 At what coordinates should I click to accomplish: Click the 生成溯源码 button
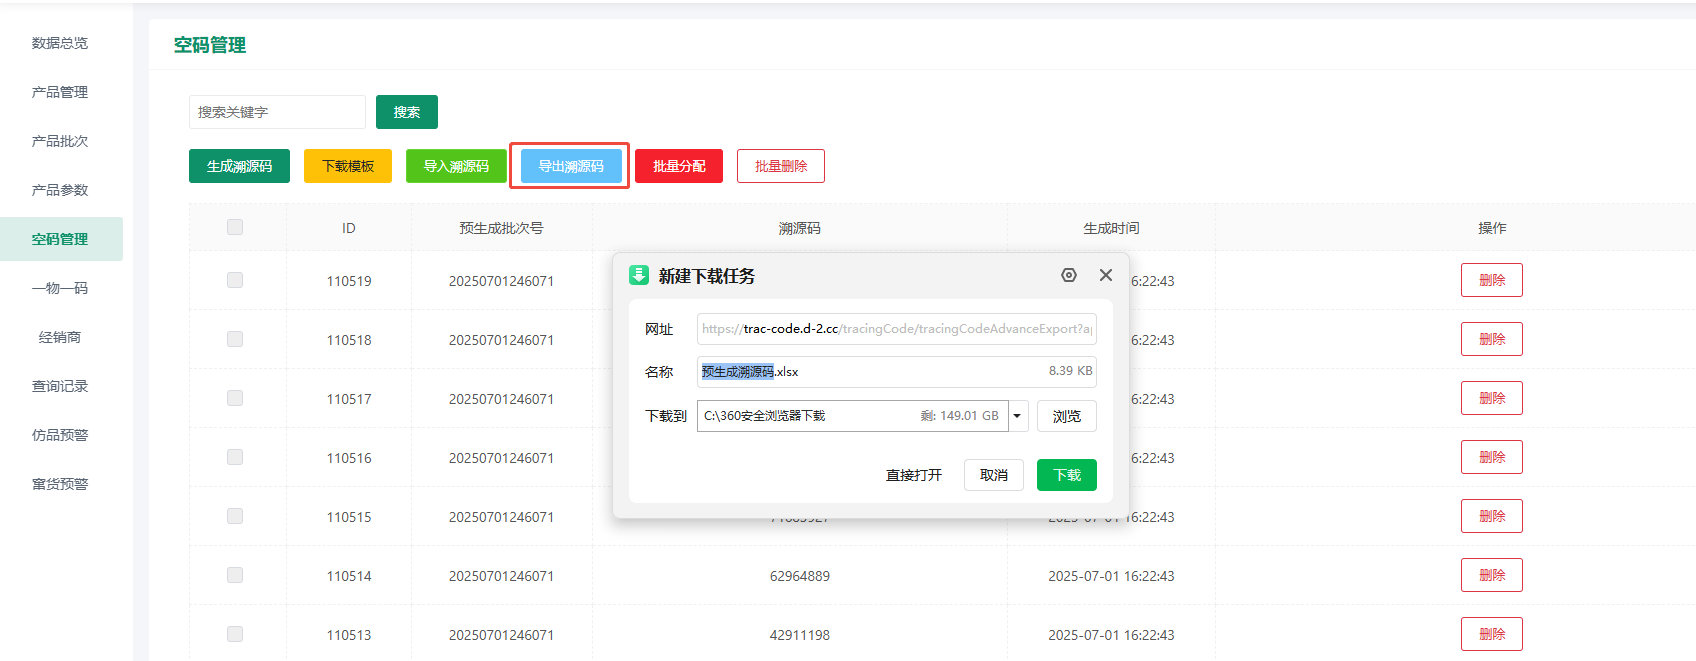239,166
